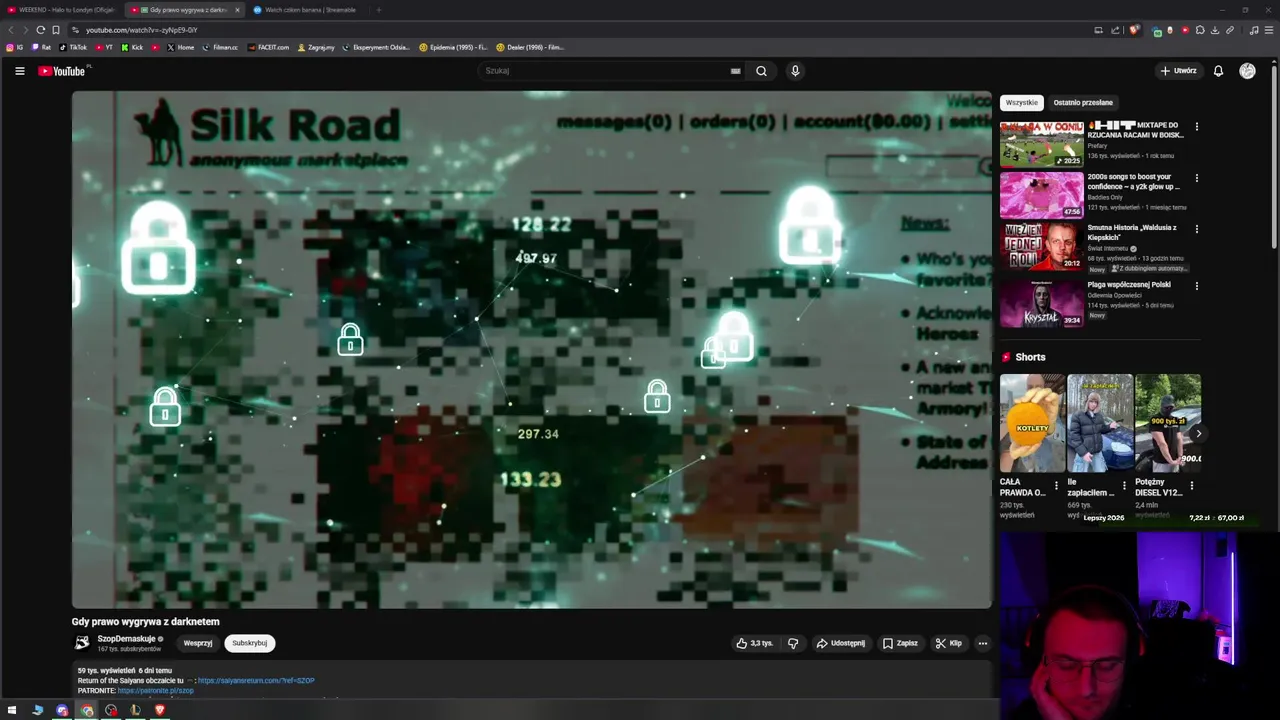The height and width of the screenshot is (720, 1280).
Task: Open more actions ellipsis under video
Action: [982, 643]
